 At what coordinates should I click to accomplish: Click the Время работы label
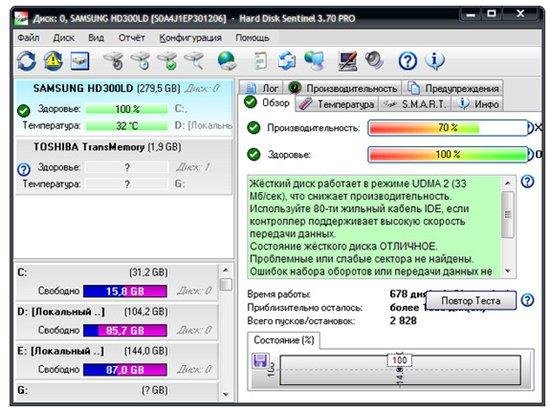pos(279,294)
